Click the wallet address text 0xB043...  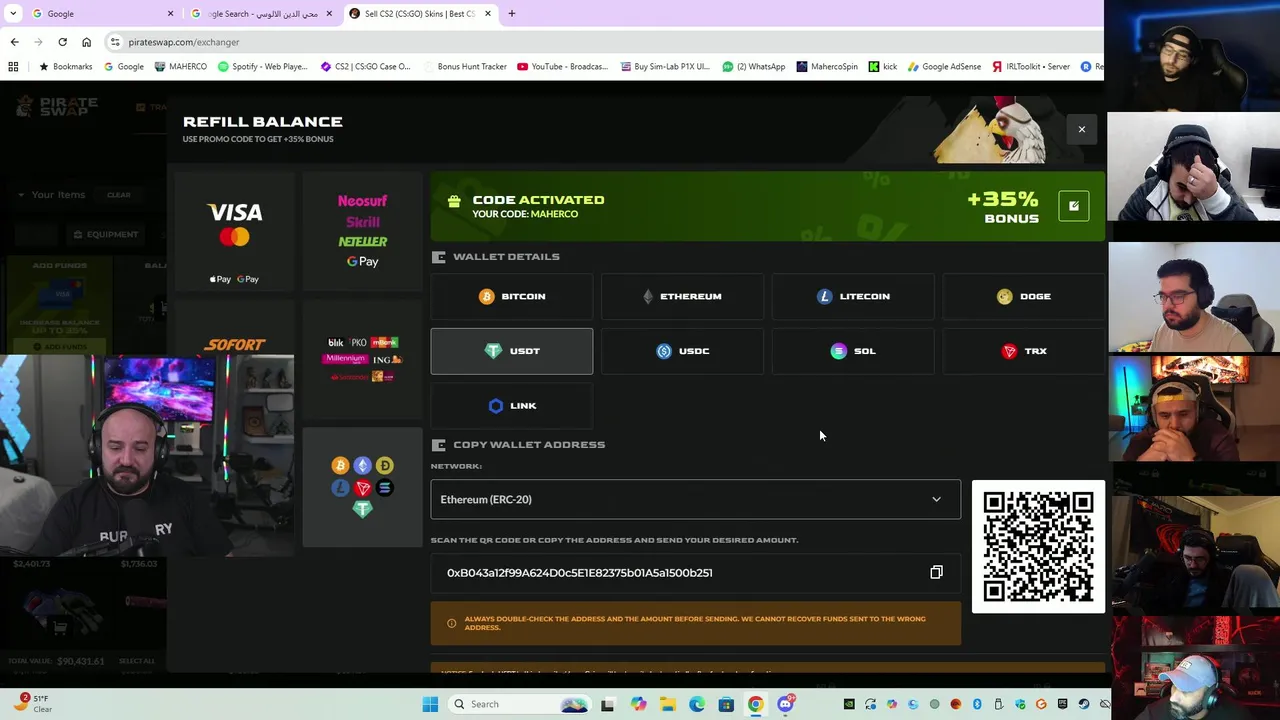(579, 573)
